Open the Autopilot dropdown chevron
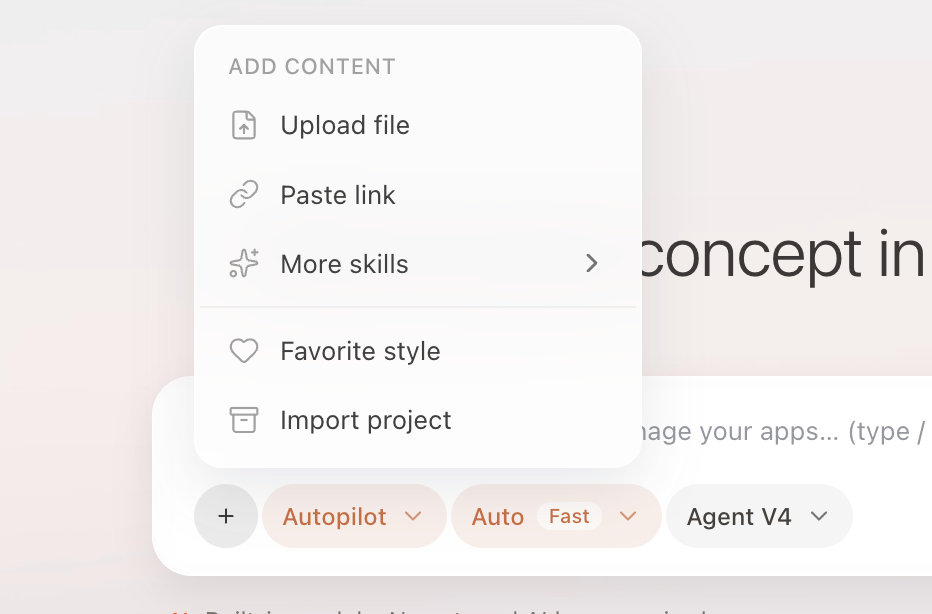Viewport: 932px width, 614px height. [x=413, y=516]
